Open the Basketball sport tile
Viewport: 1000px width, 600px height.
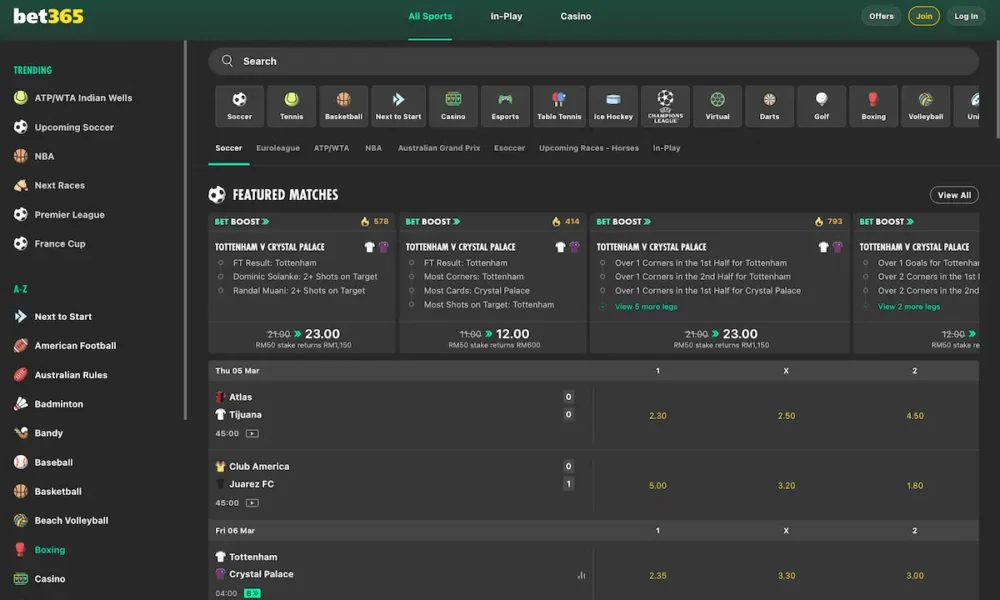pyautogui.click(x=344, y=106)
